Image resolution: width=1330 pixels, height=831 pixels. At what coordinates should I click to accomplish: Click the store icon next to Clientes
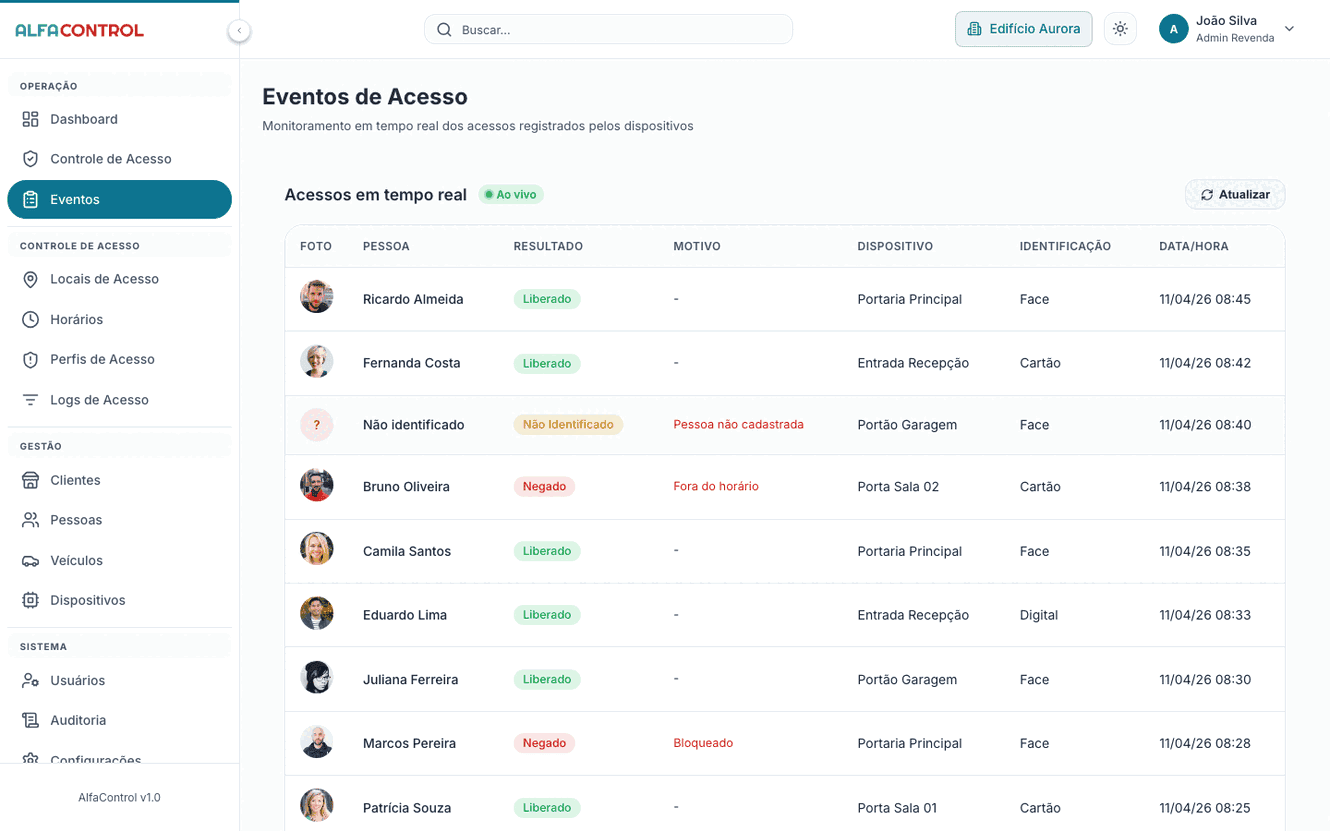pyautogui.click(x=31, y=480)
